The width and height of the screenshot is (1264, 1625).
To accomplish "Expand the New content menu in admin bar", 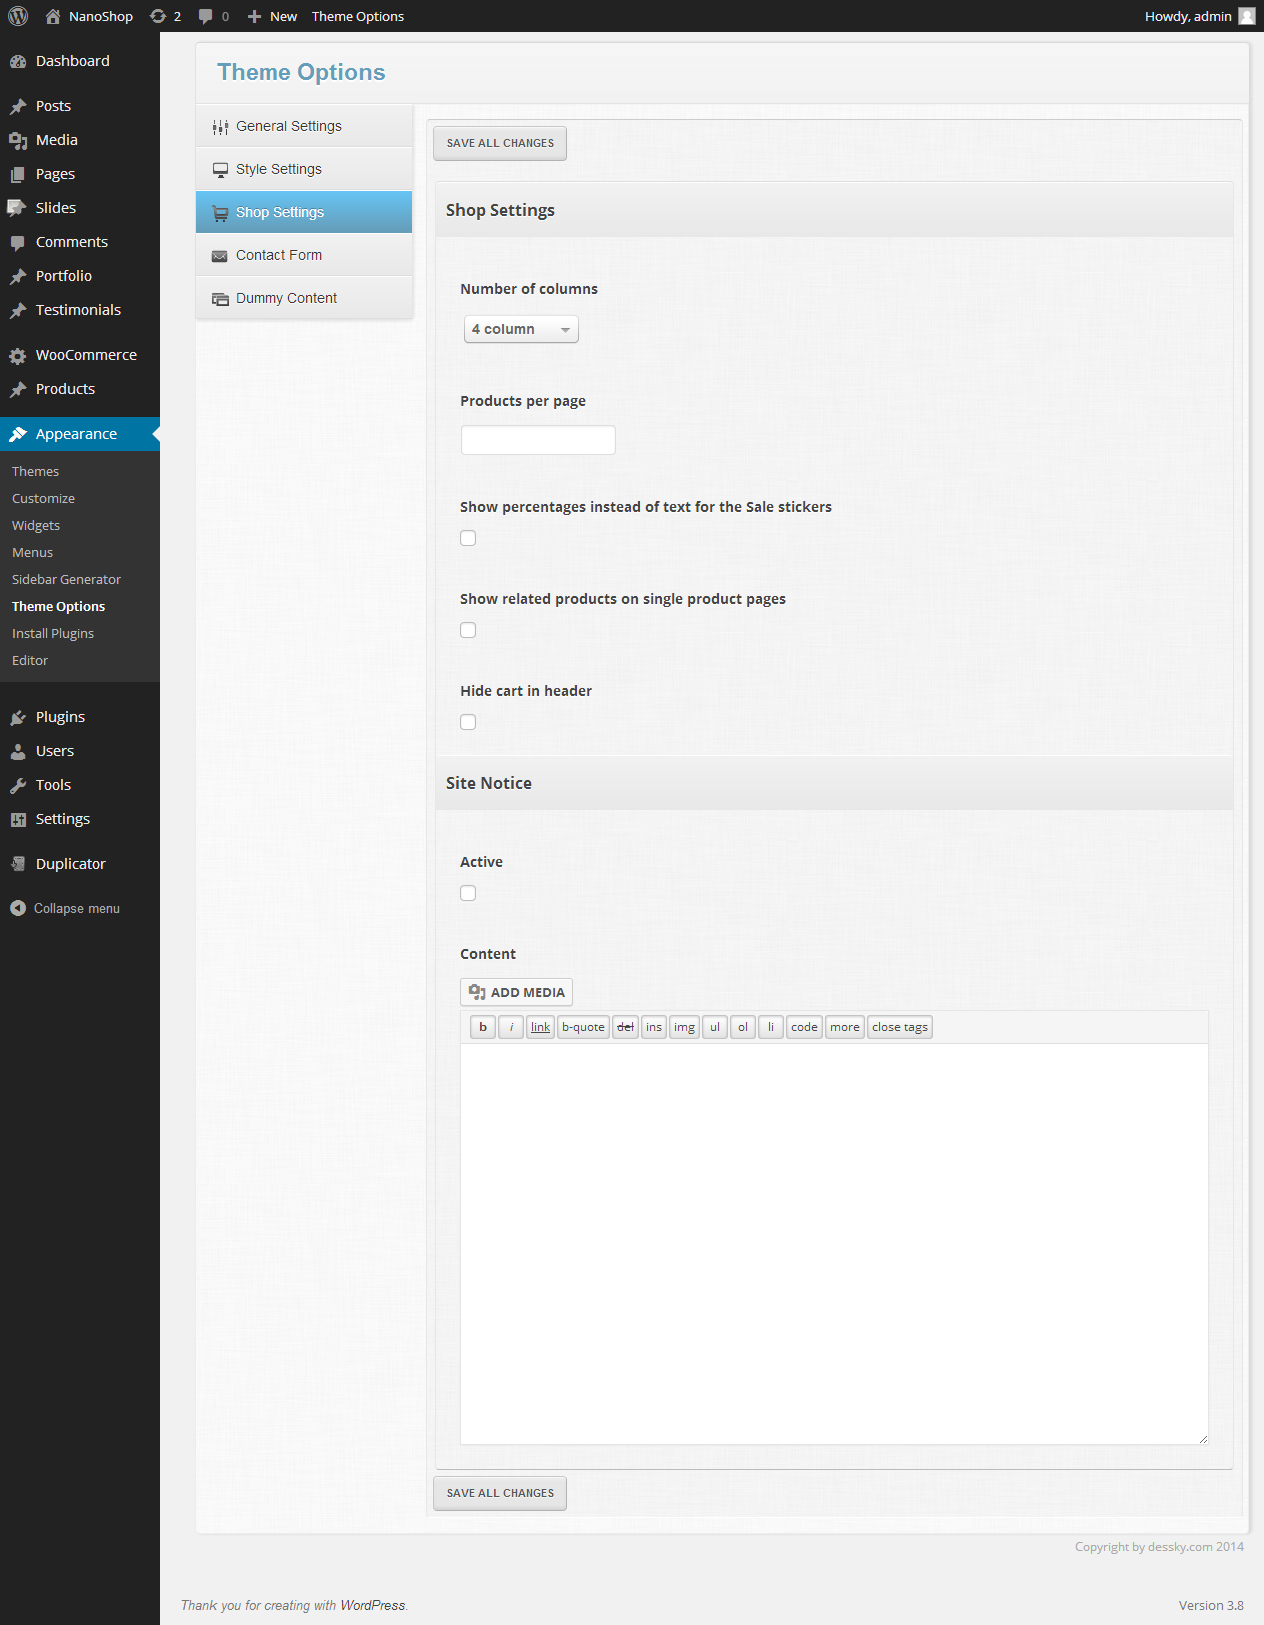I will [x=272, y=16].
